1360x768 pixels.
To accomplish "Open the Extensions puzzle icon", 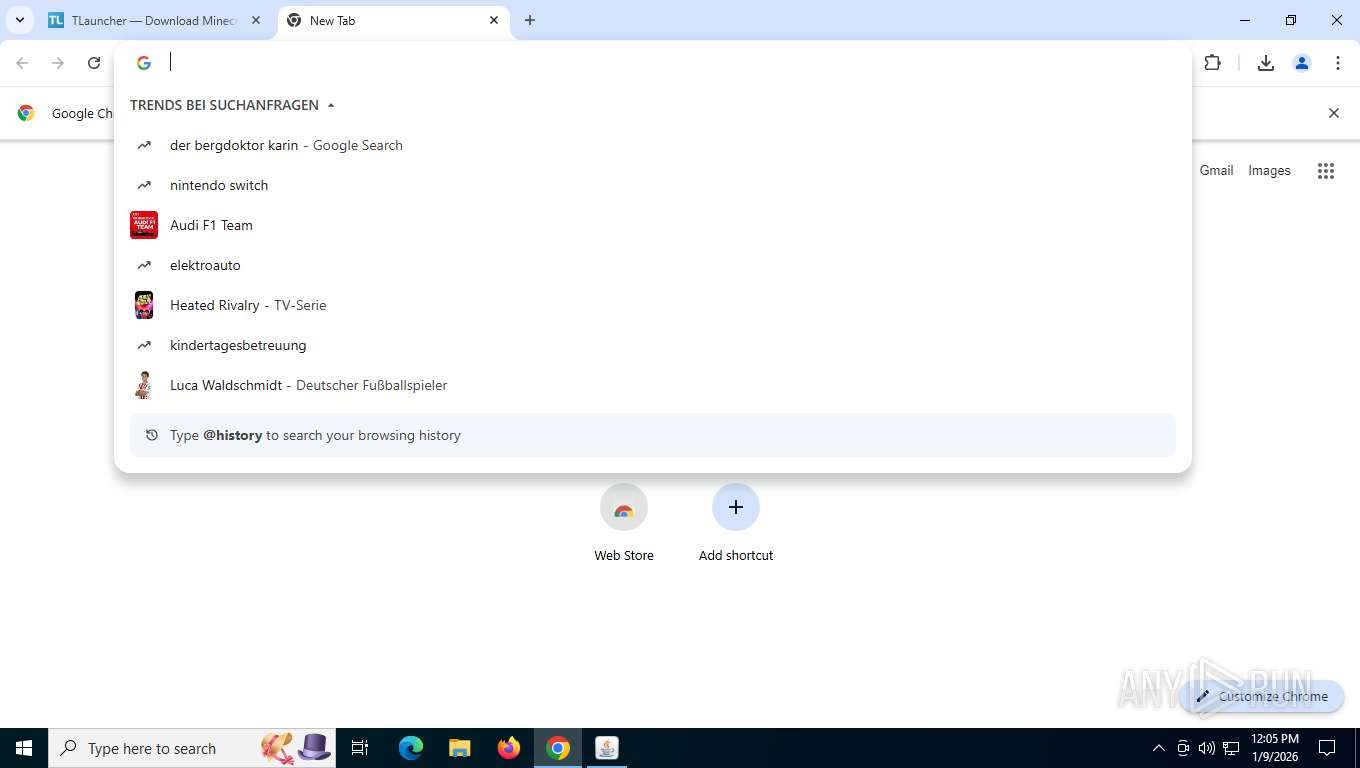I will tap(1212, 63).
